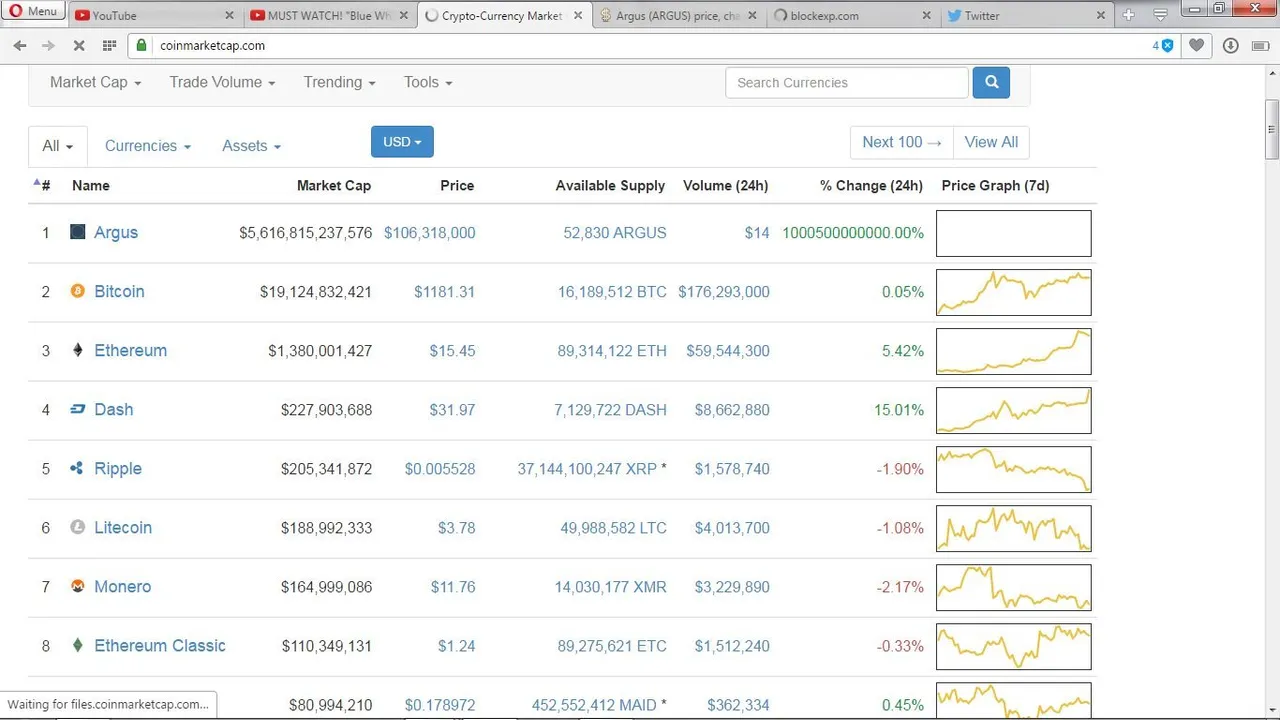This screenshot has width=1280, height=720.
Task: Go forward with the forward arrow
Action: pos(48,46)
